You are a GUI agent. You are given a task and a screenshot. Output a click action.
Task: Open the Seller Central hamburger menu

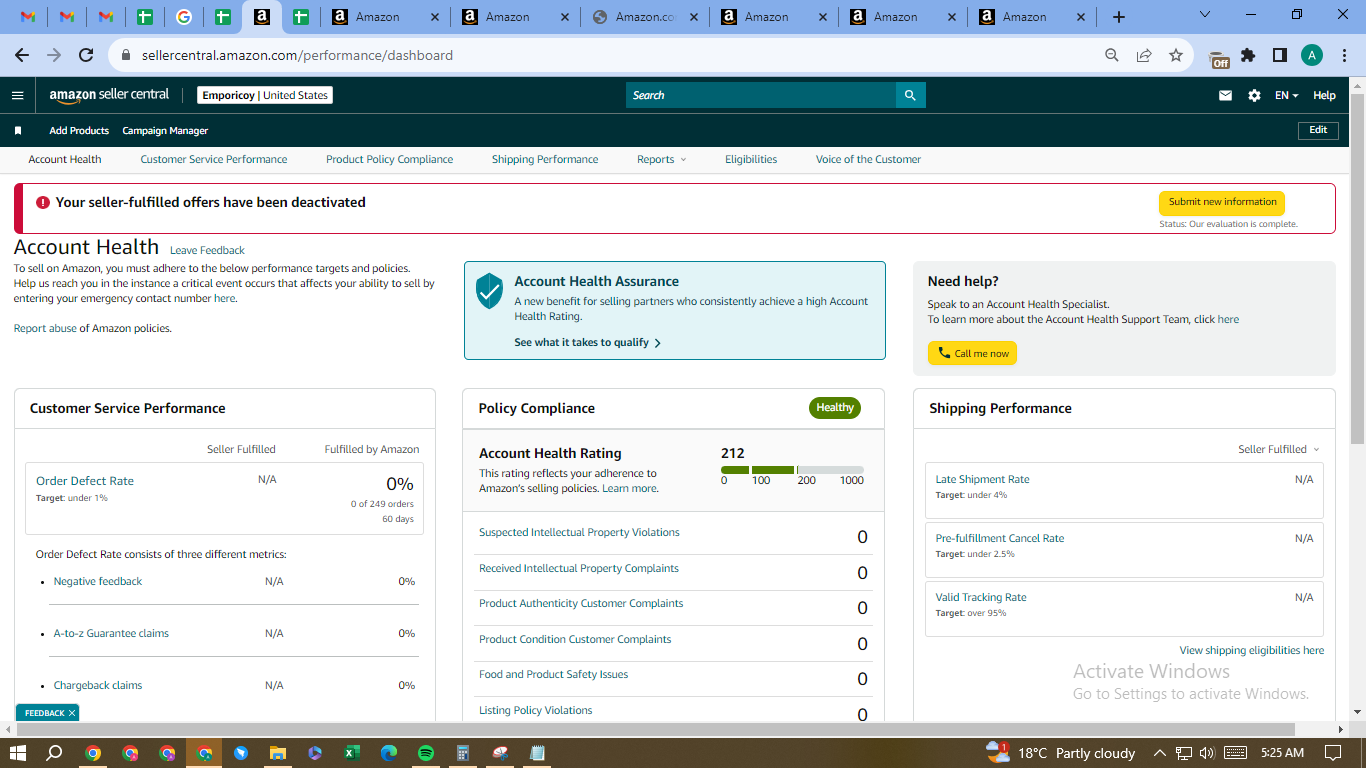click(x=17, y=95)
